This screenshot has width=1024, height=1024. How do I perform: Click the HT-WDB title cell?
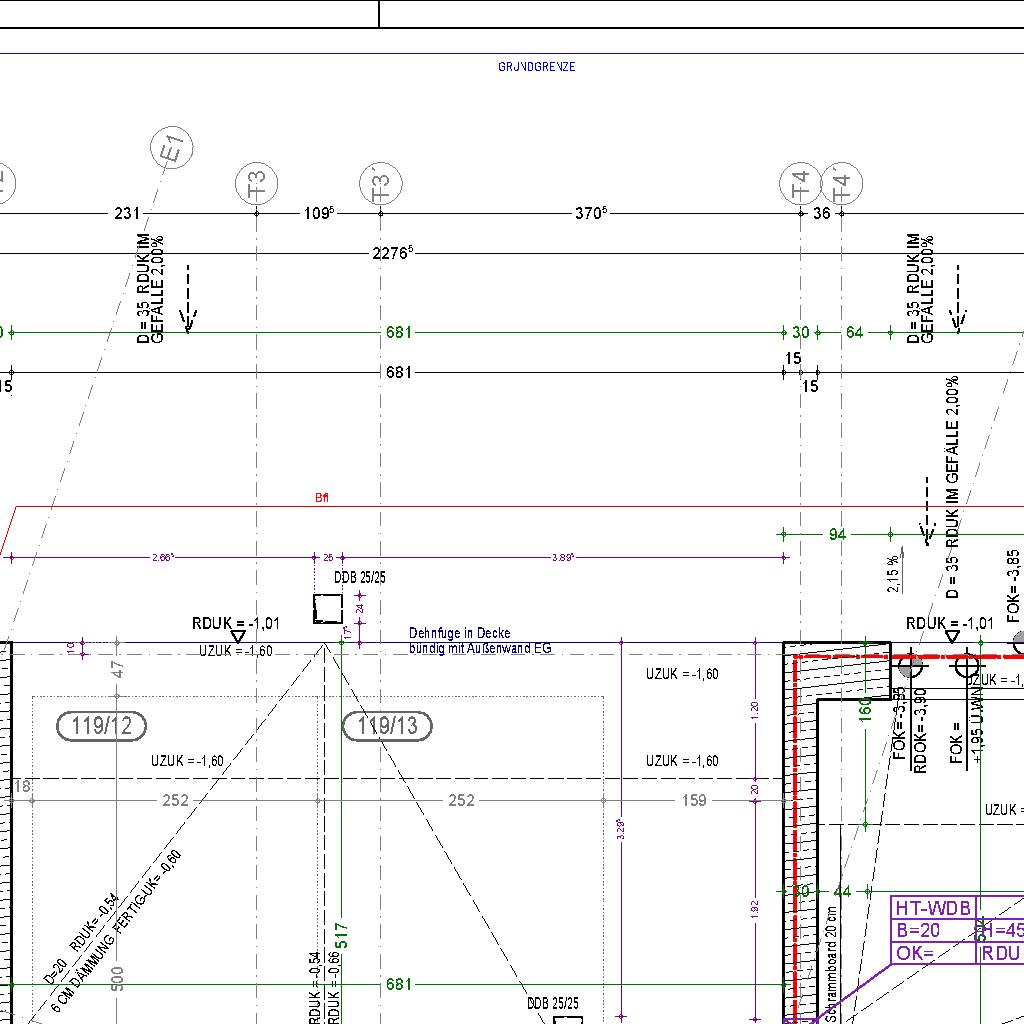pyautogui.click(x=932, y=908)
